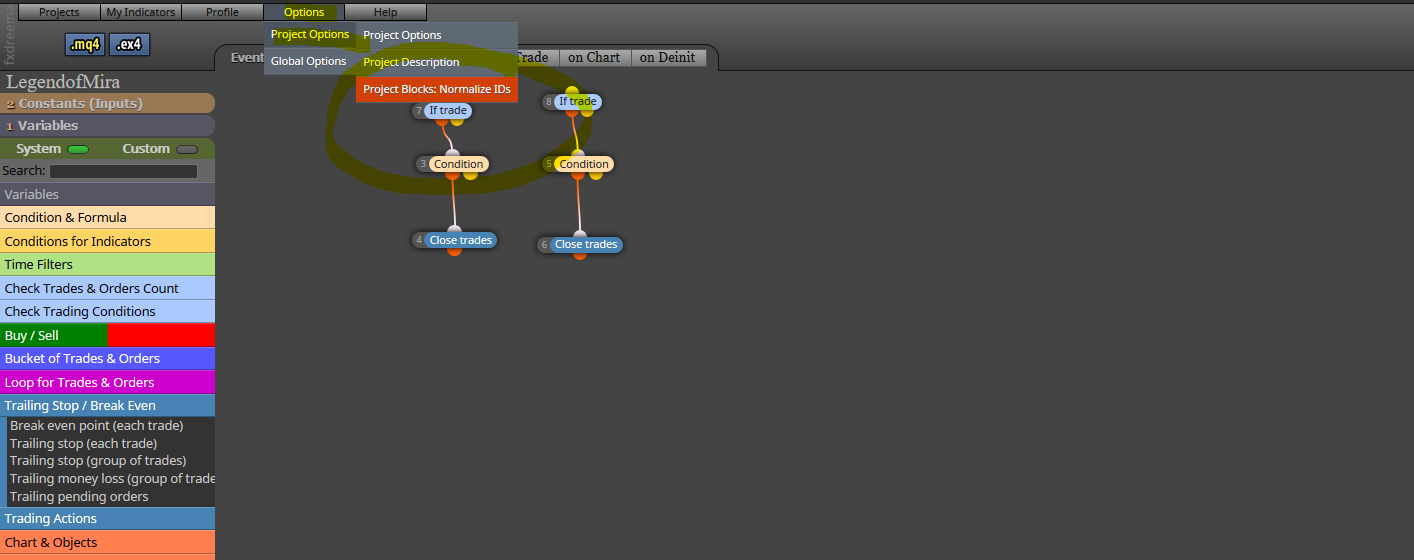Enable the Custom blocks toggle
This screenshot has height=560, width=1414.
(x=187, y=149)
